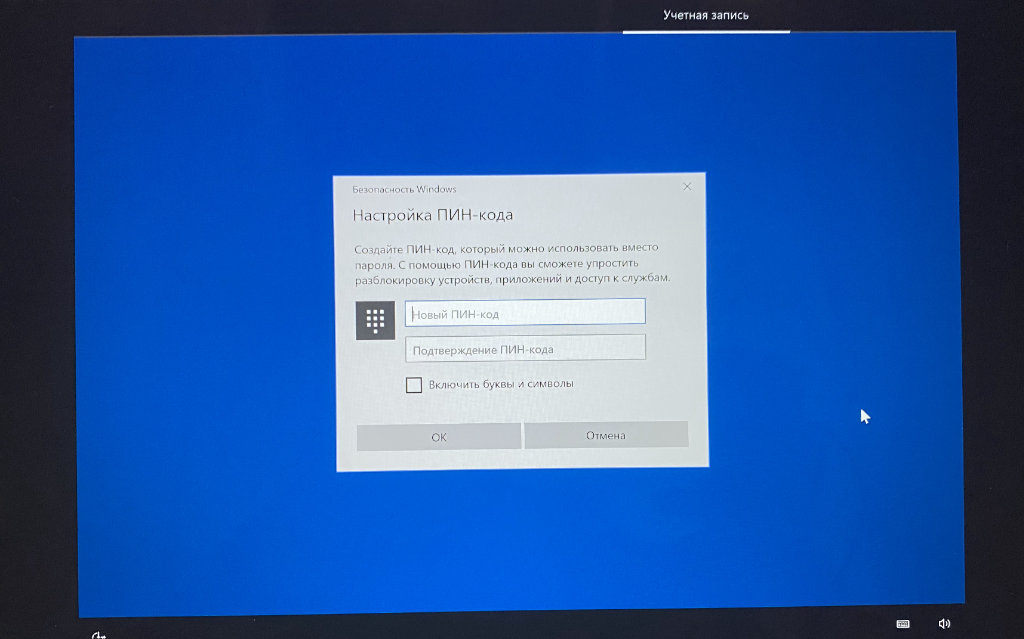Click the Создайте ПИН-код description text

tap(512, 263)
